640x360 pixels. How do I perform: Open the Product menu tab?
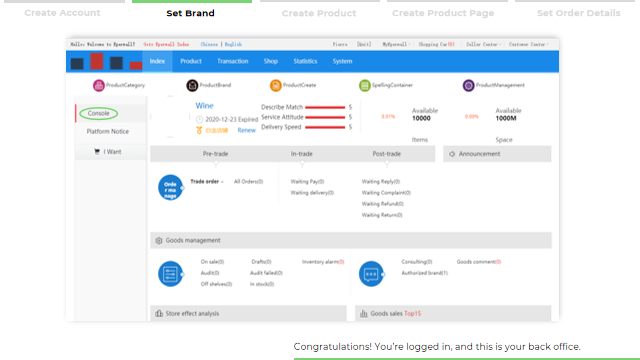[x=191, y=61]
